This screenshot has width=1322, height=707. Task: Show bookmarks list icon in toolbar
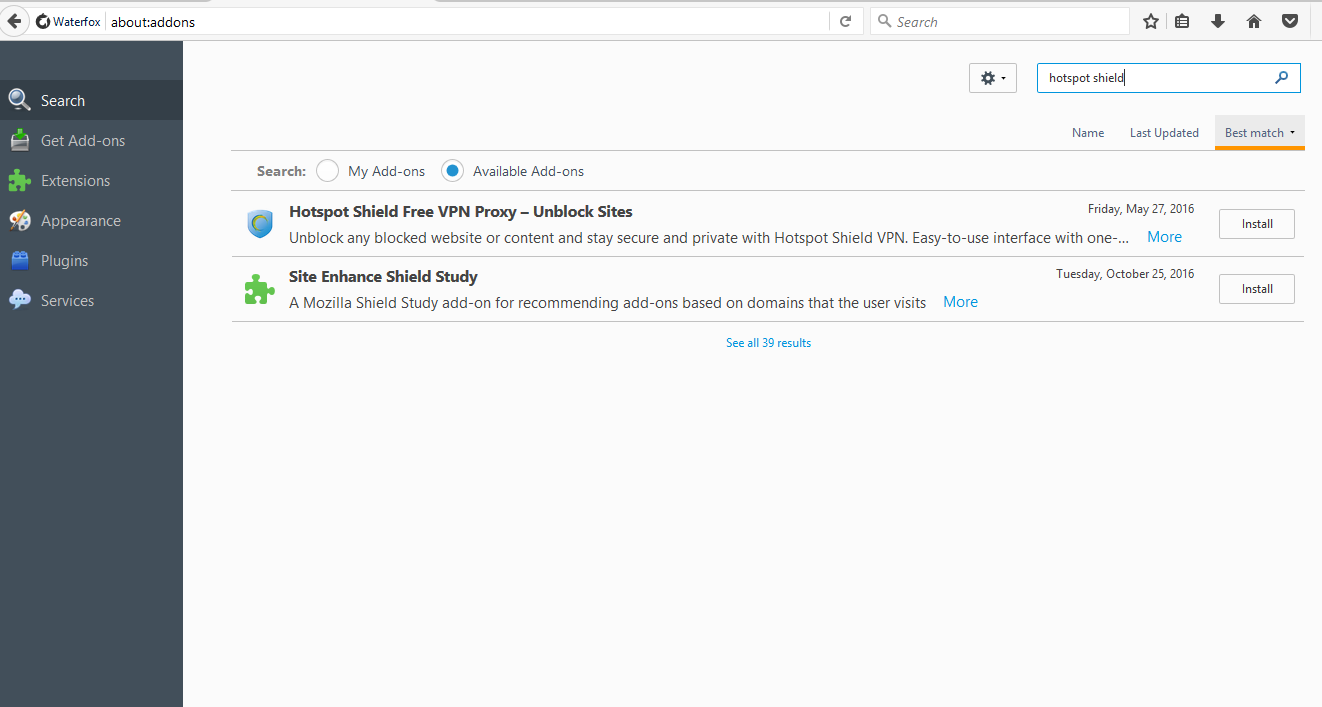(1182, 21)
